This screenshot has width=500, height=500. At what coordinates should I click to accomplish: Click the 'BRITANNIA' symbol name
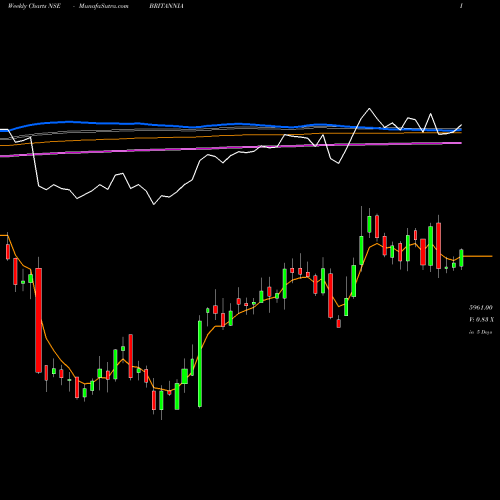point(166,6)
